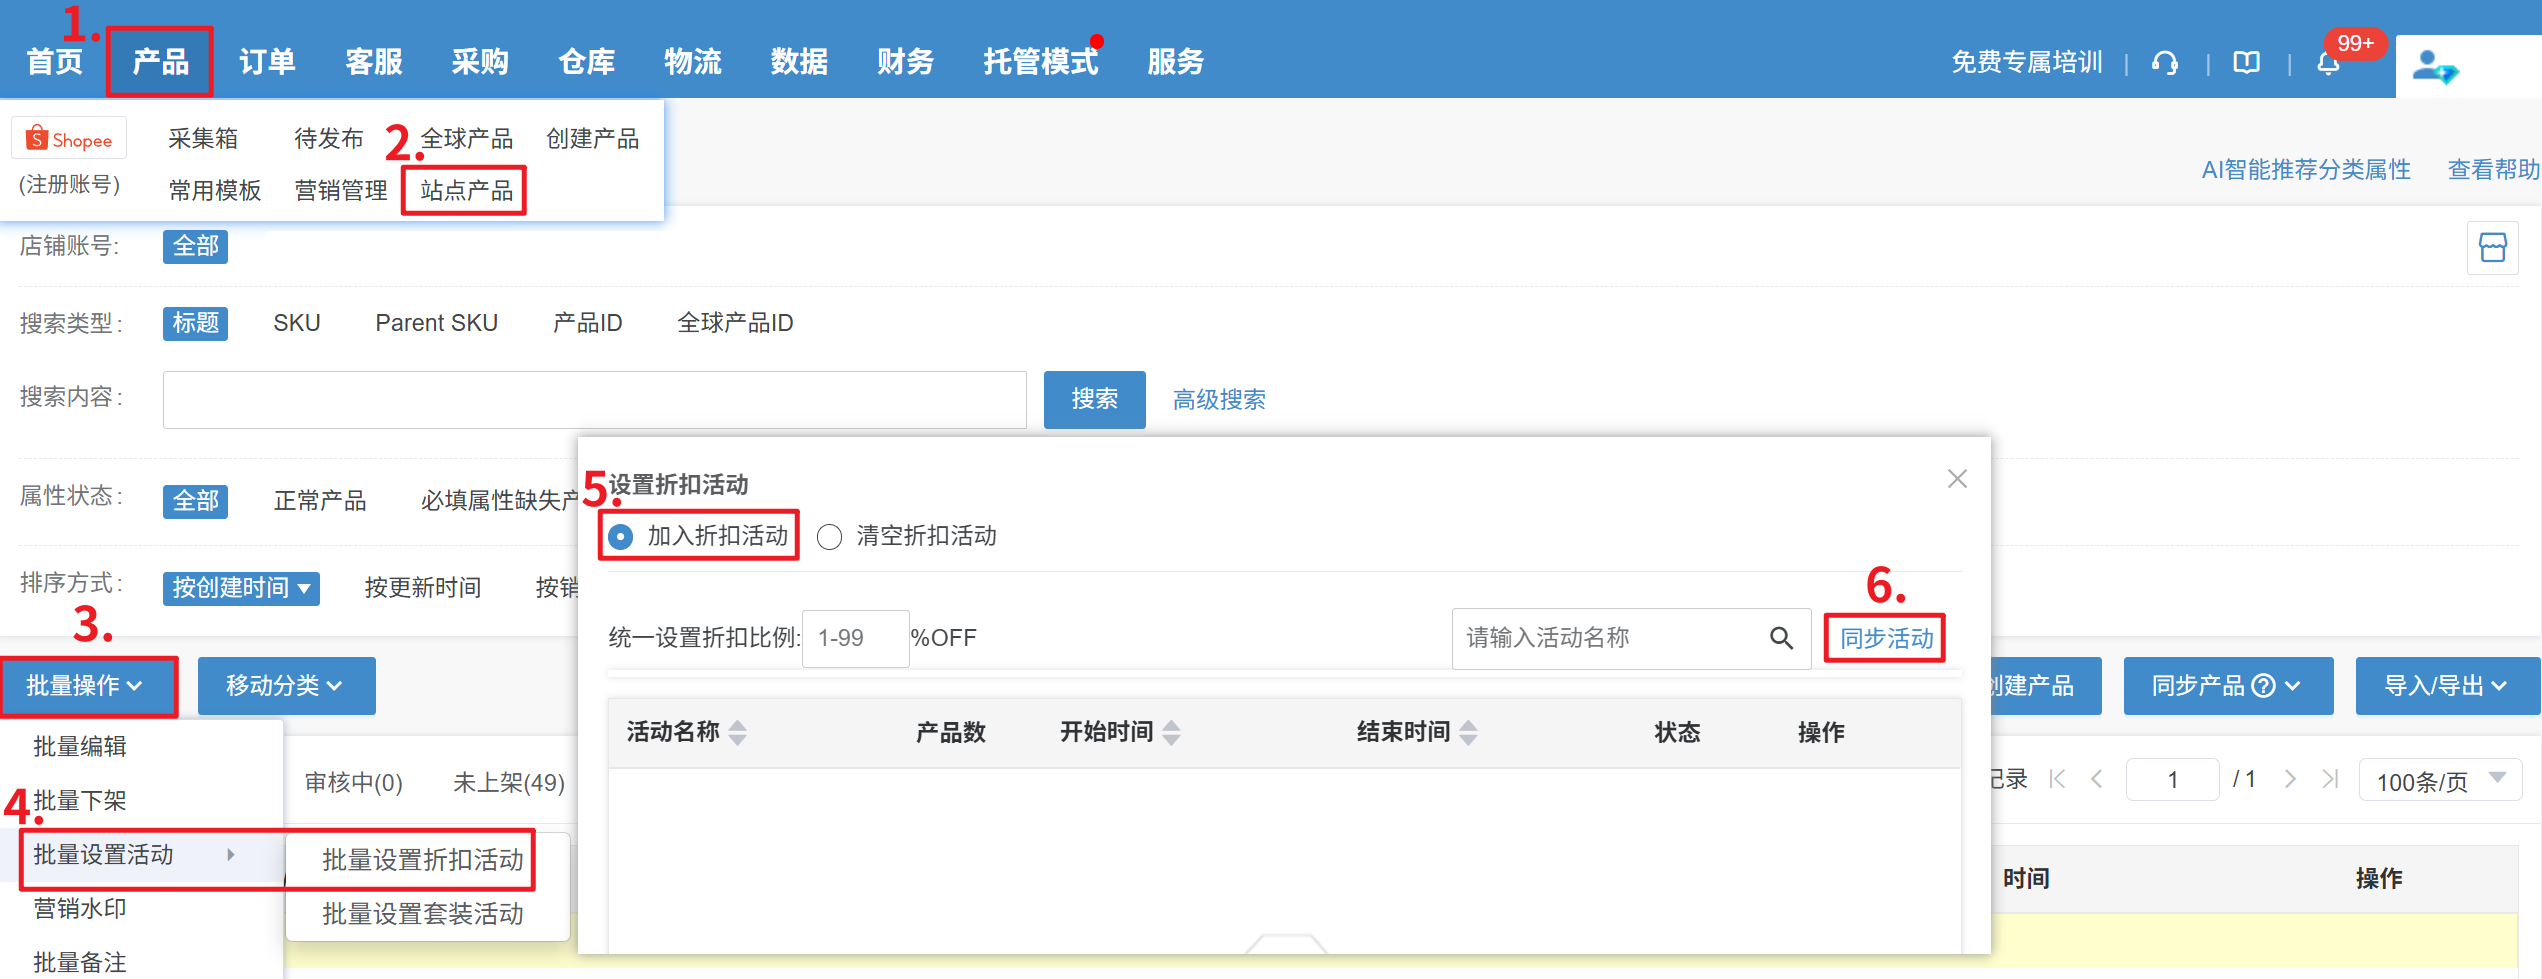Click the customer service headset icon

click(2165, 63)
